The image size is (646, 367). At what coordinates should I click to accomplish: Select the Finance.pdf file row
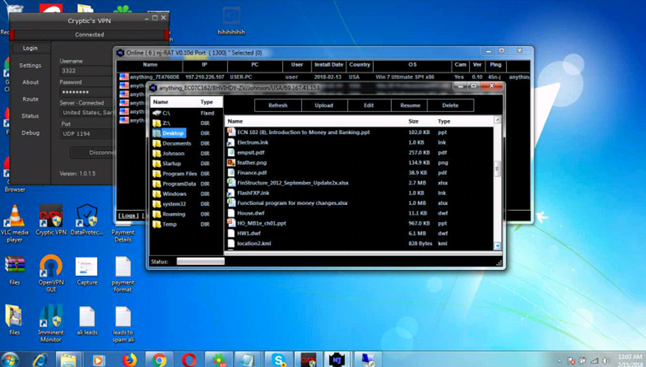(x=358, y=173)
